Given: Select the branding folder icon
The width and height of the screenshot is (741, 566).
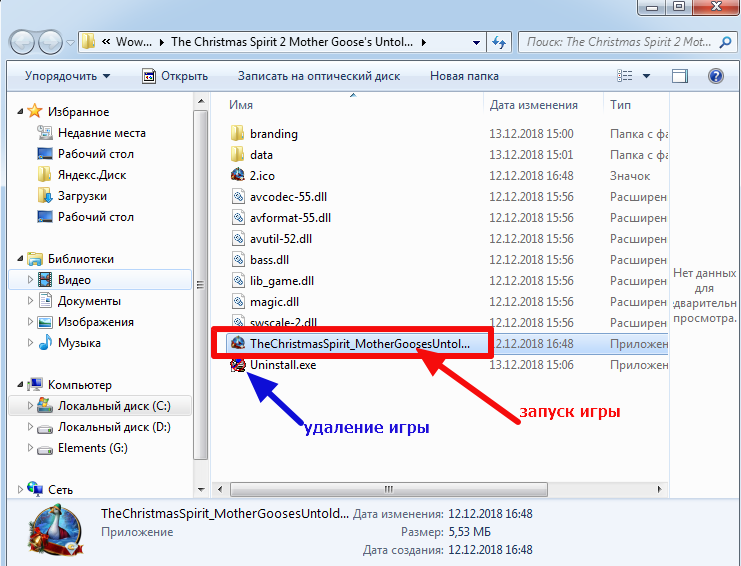Looking at the screenshot, I should 238,134.
